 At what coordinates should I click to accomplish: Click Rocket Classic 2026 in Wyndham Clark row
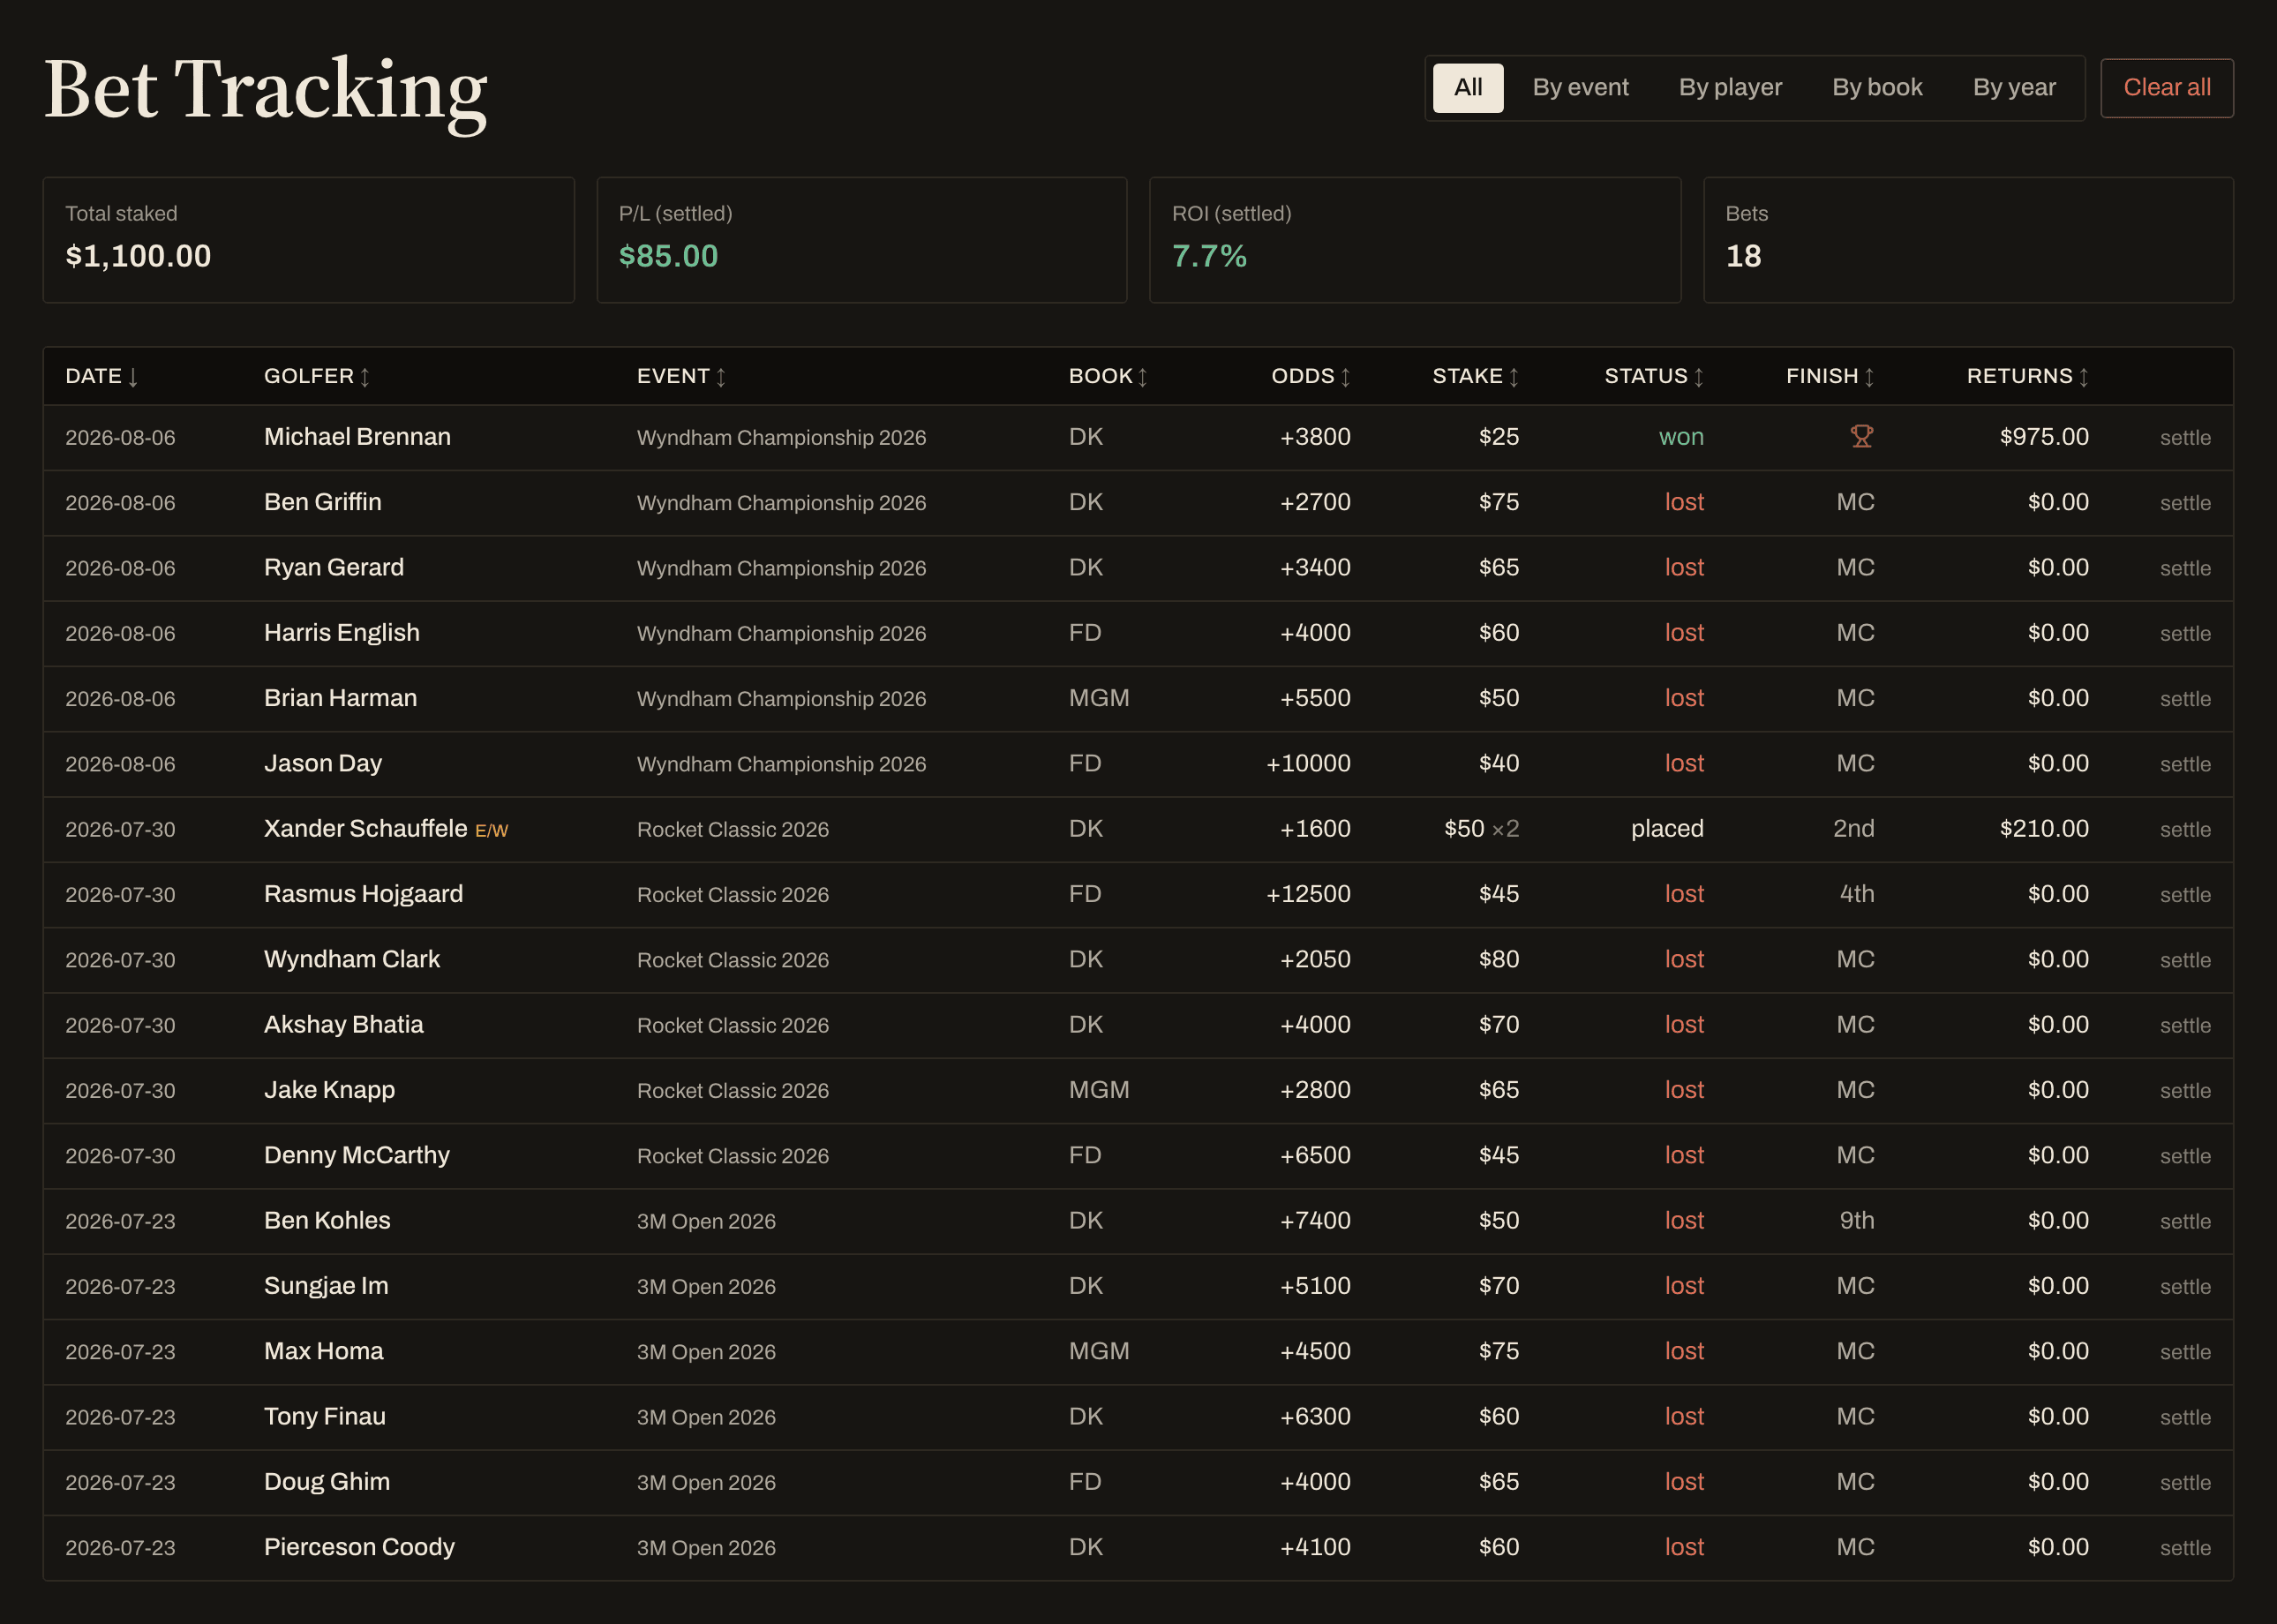733,960
